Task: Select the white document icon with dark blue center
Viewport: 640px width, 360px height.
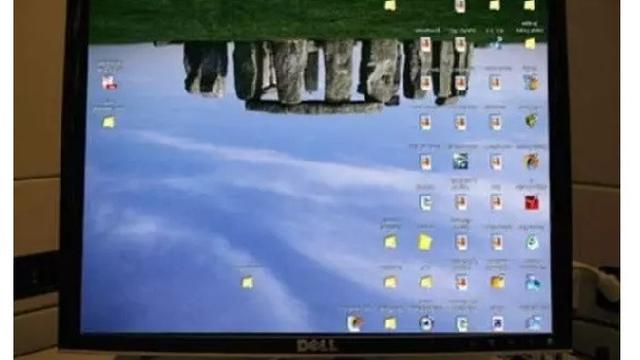Action: coord(498,324)
